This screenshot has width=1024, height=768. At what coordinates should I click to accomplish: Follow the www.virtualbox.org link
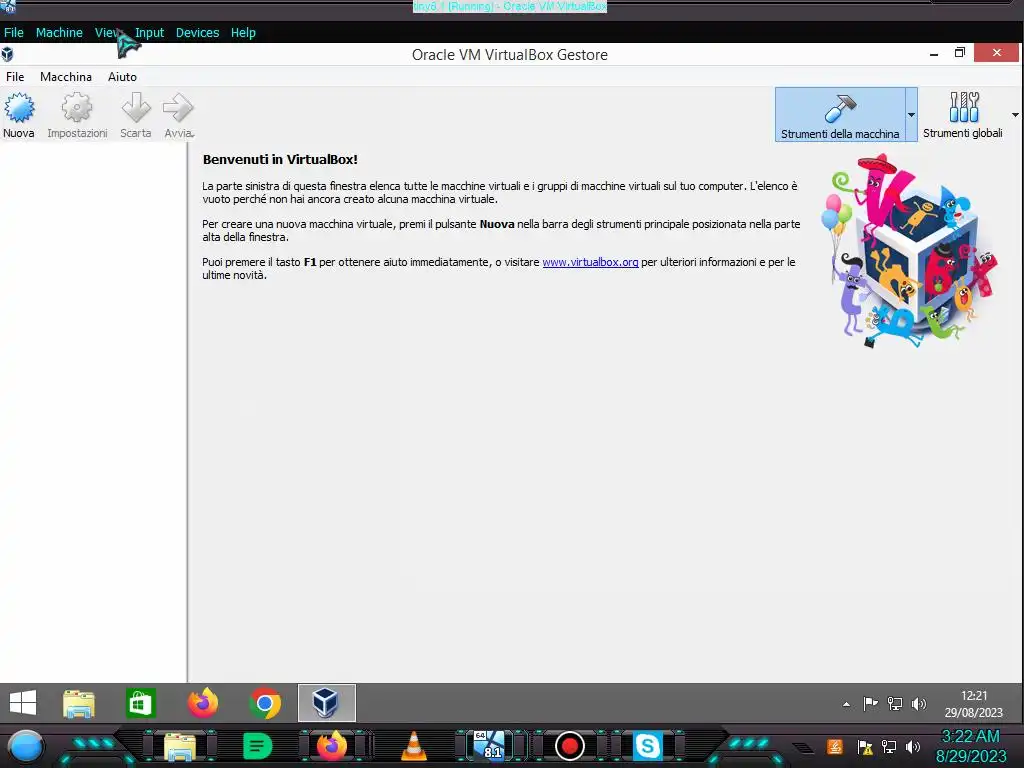[590, 262]
